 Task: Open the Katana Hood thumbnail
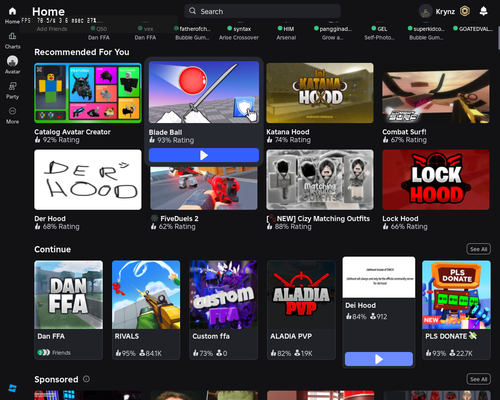click(x=320, y=93)
